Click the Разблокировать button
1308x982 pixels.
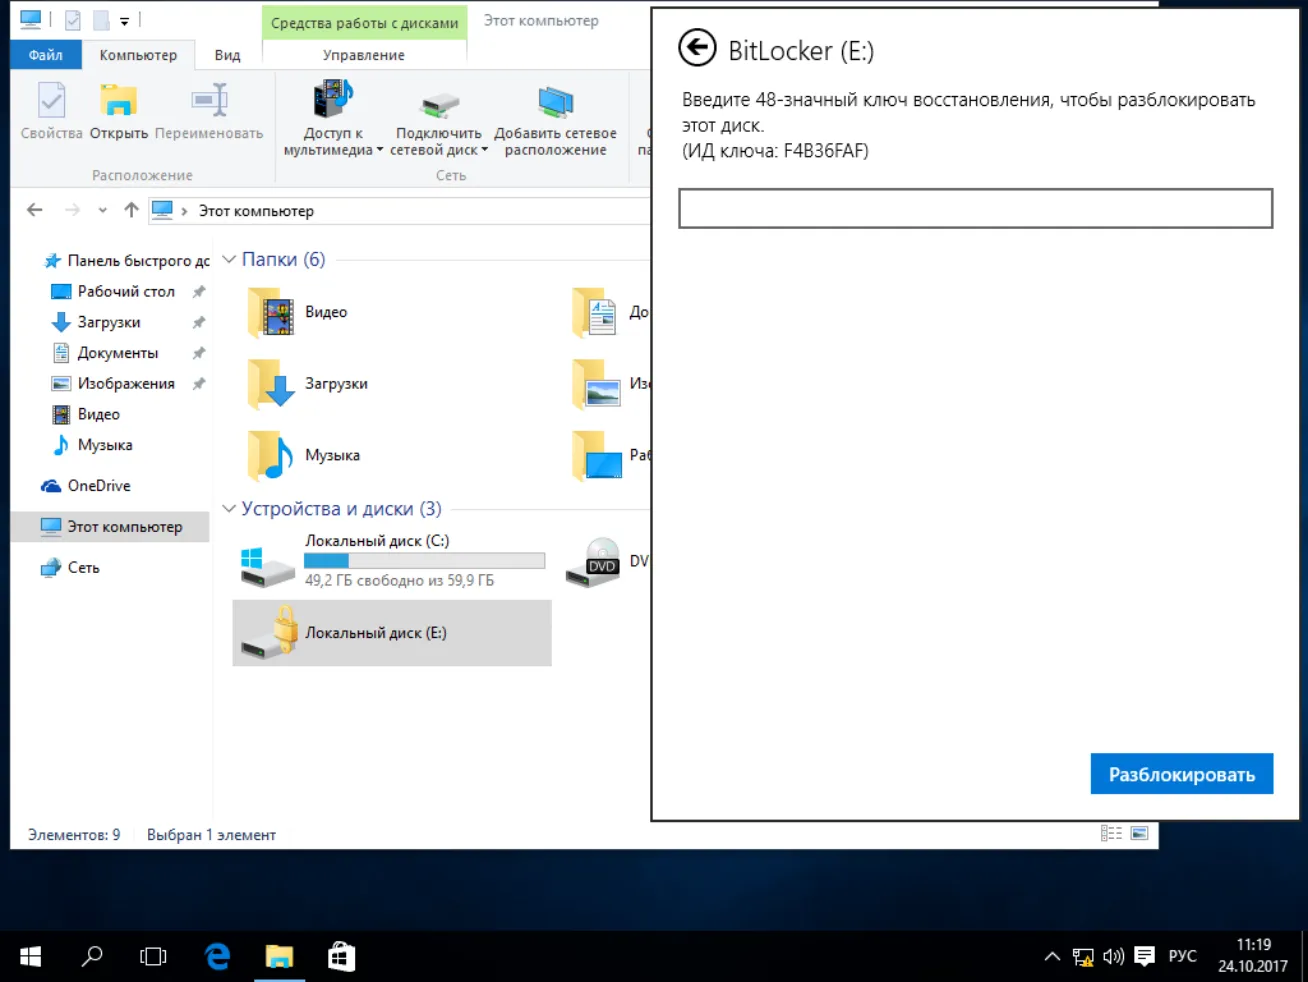pyautogui.click(x=1181, y=774)
